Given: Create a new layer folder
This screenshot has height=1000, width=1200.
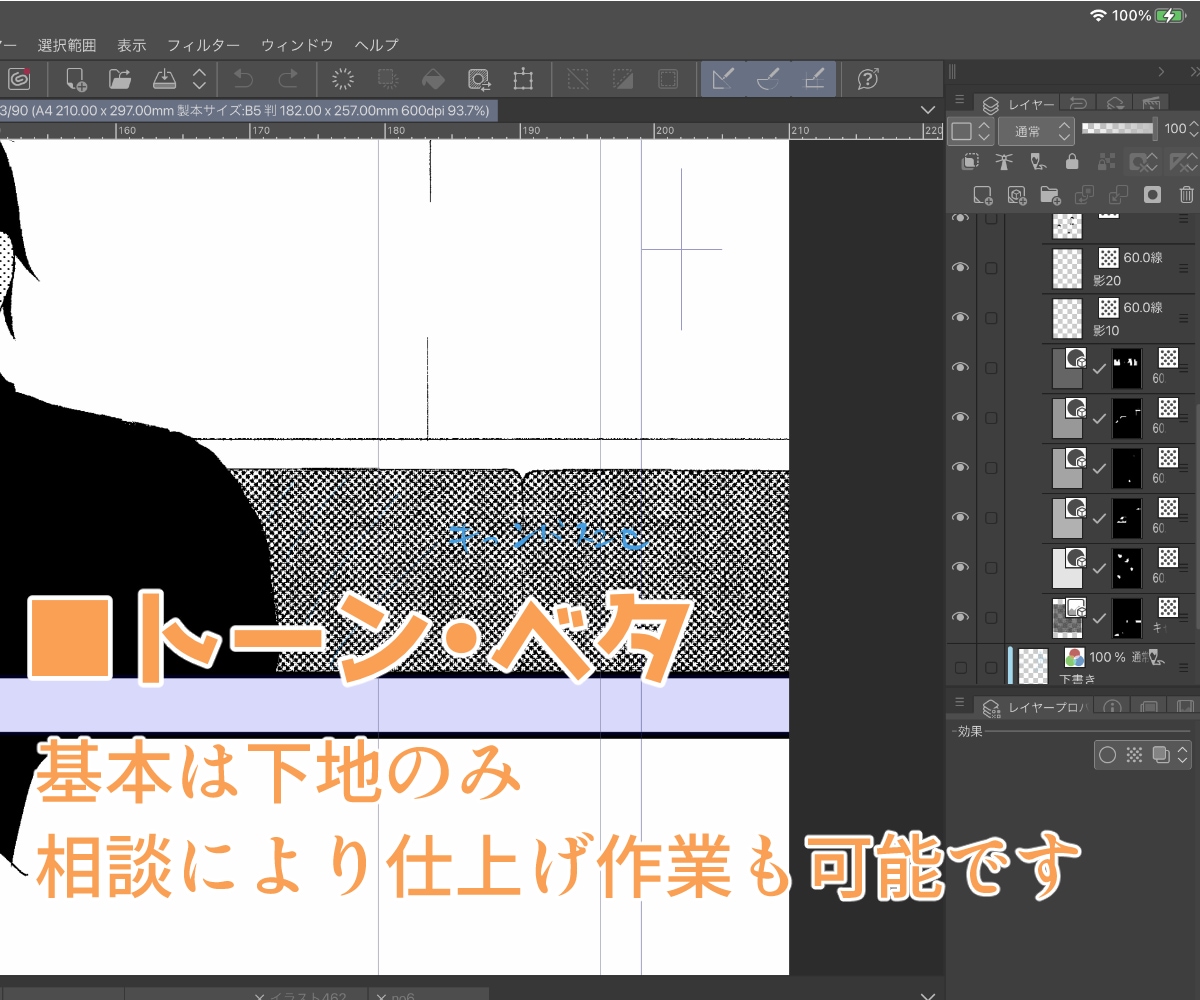Looking at the screenshot, I should (1050, 195).
